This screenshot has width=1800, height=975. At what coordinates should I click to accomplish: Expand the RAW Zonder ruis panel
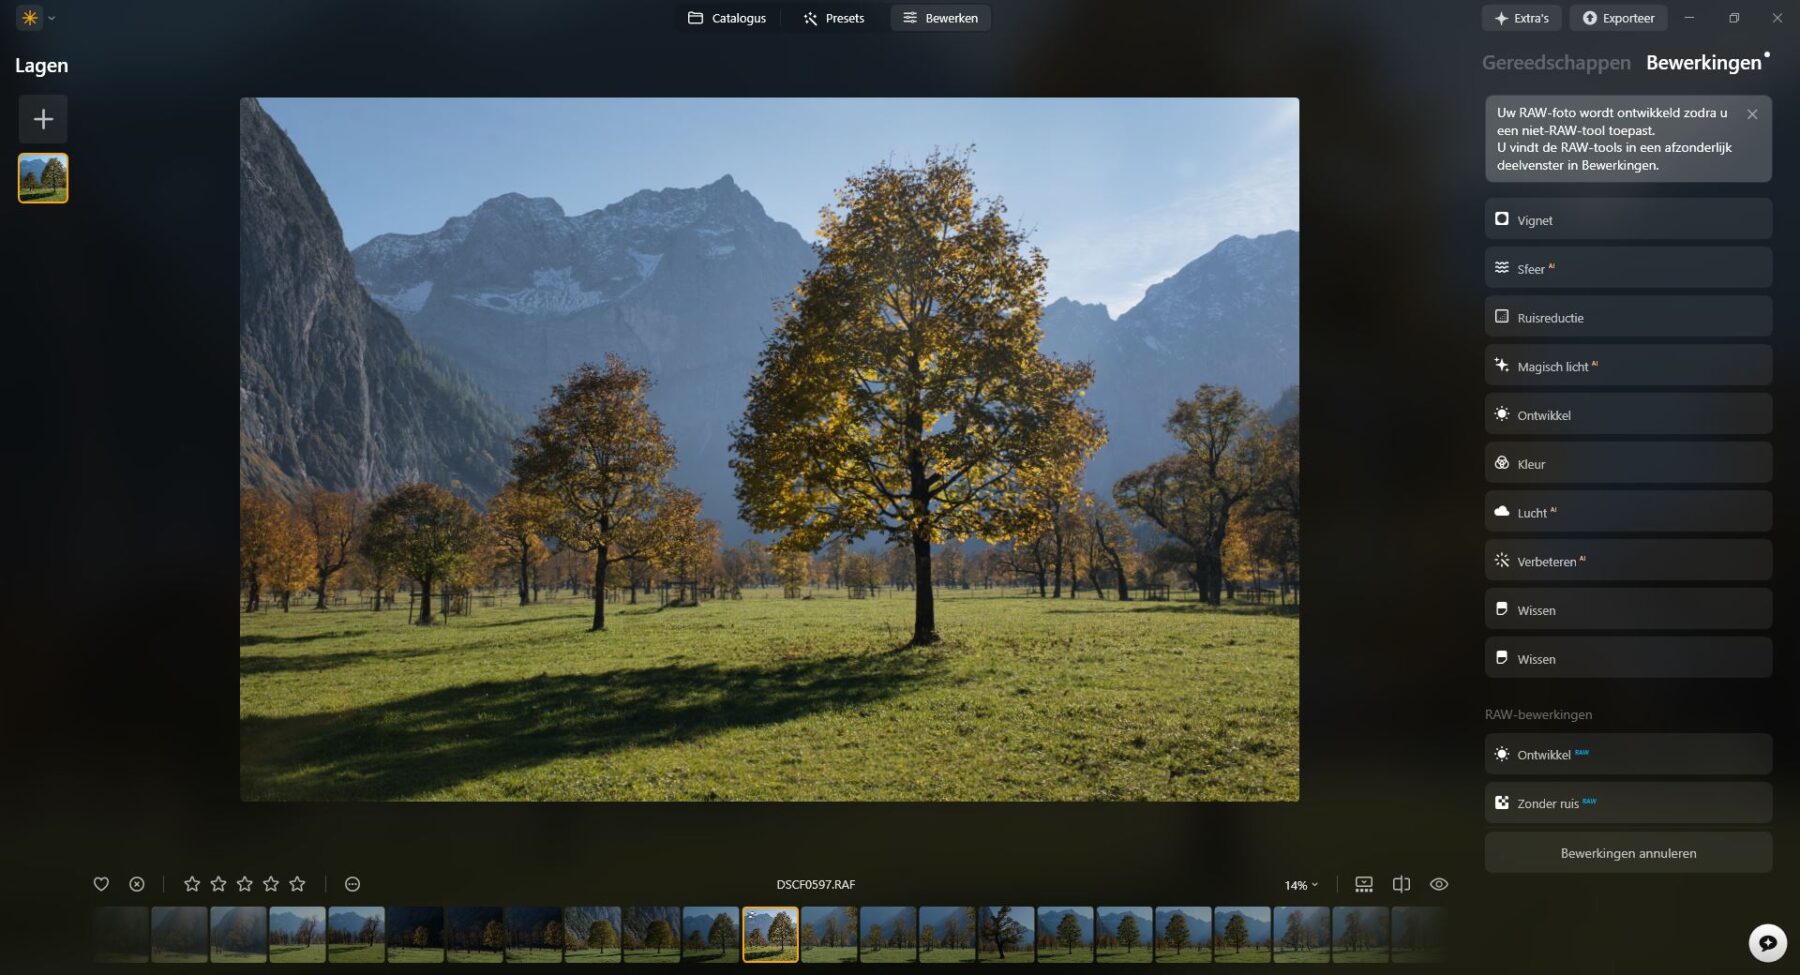tap(1627, 803)
